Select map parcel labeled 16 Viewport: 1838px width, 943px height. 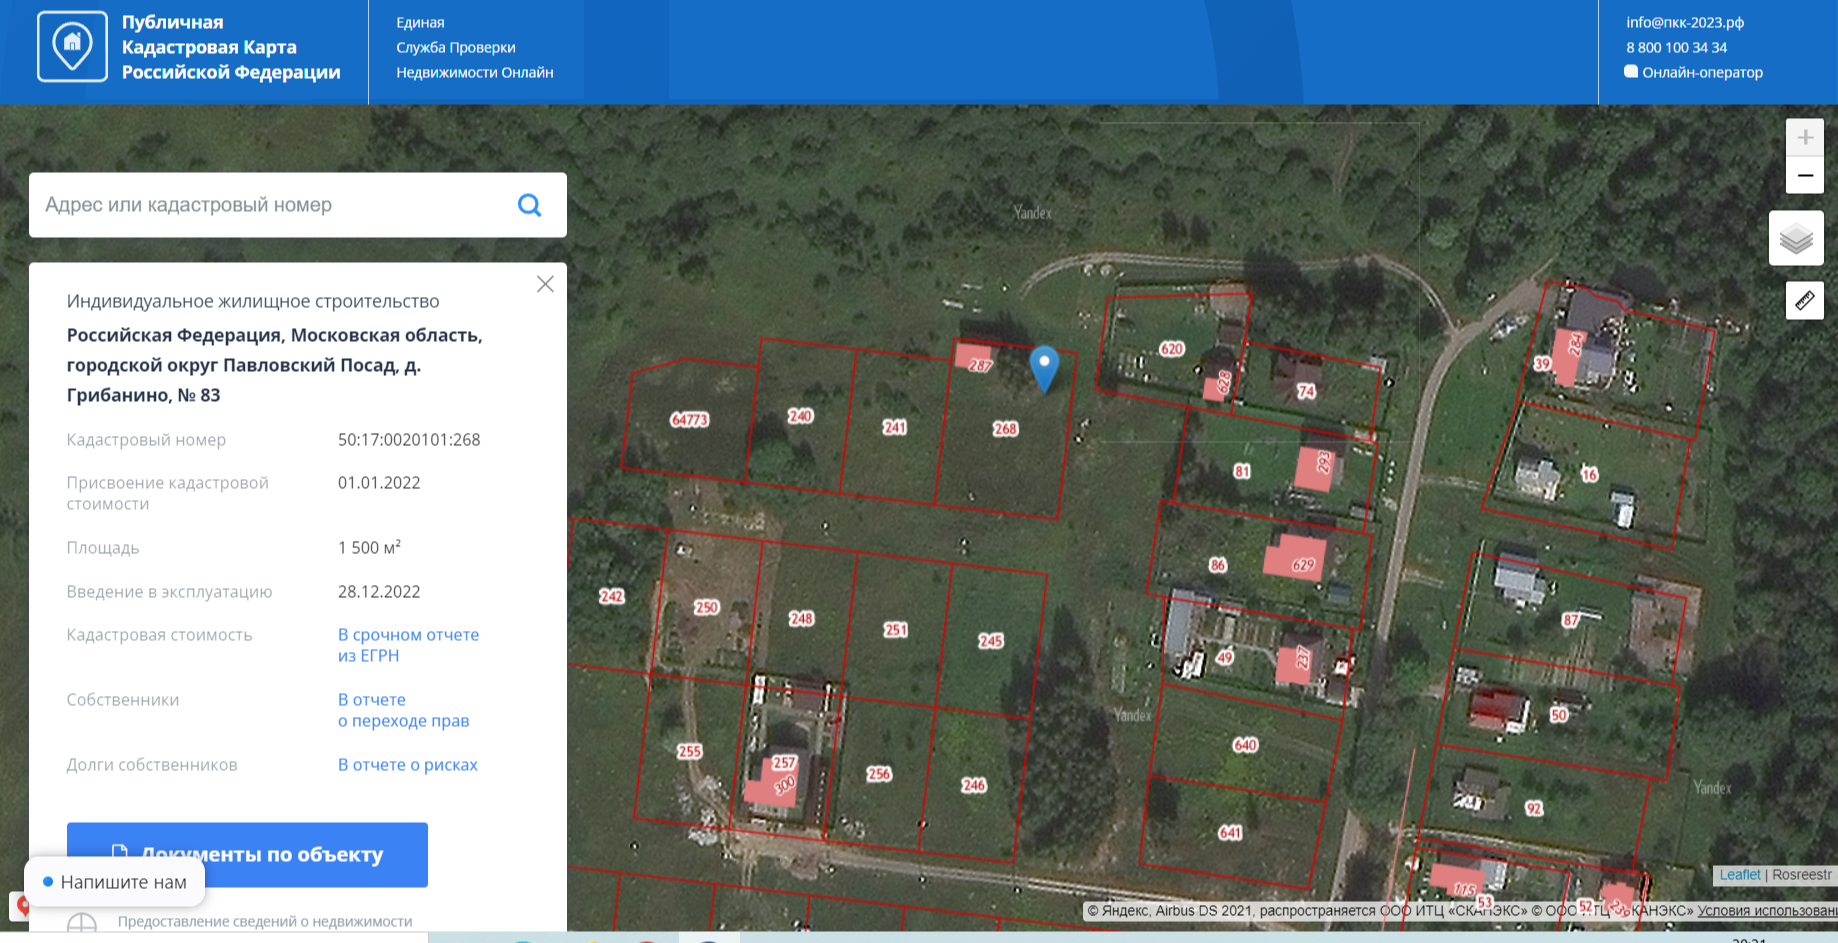coord(1589,474)
